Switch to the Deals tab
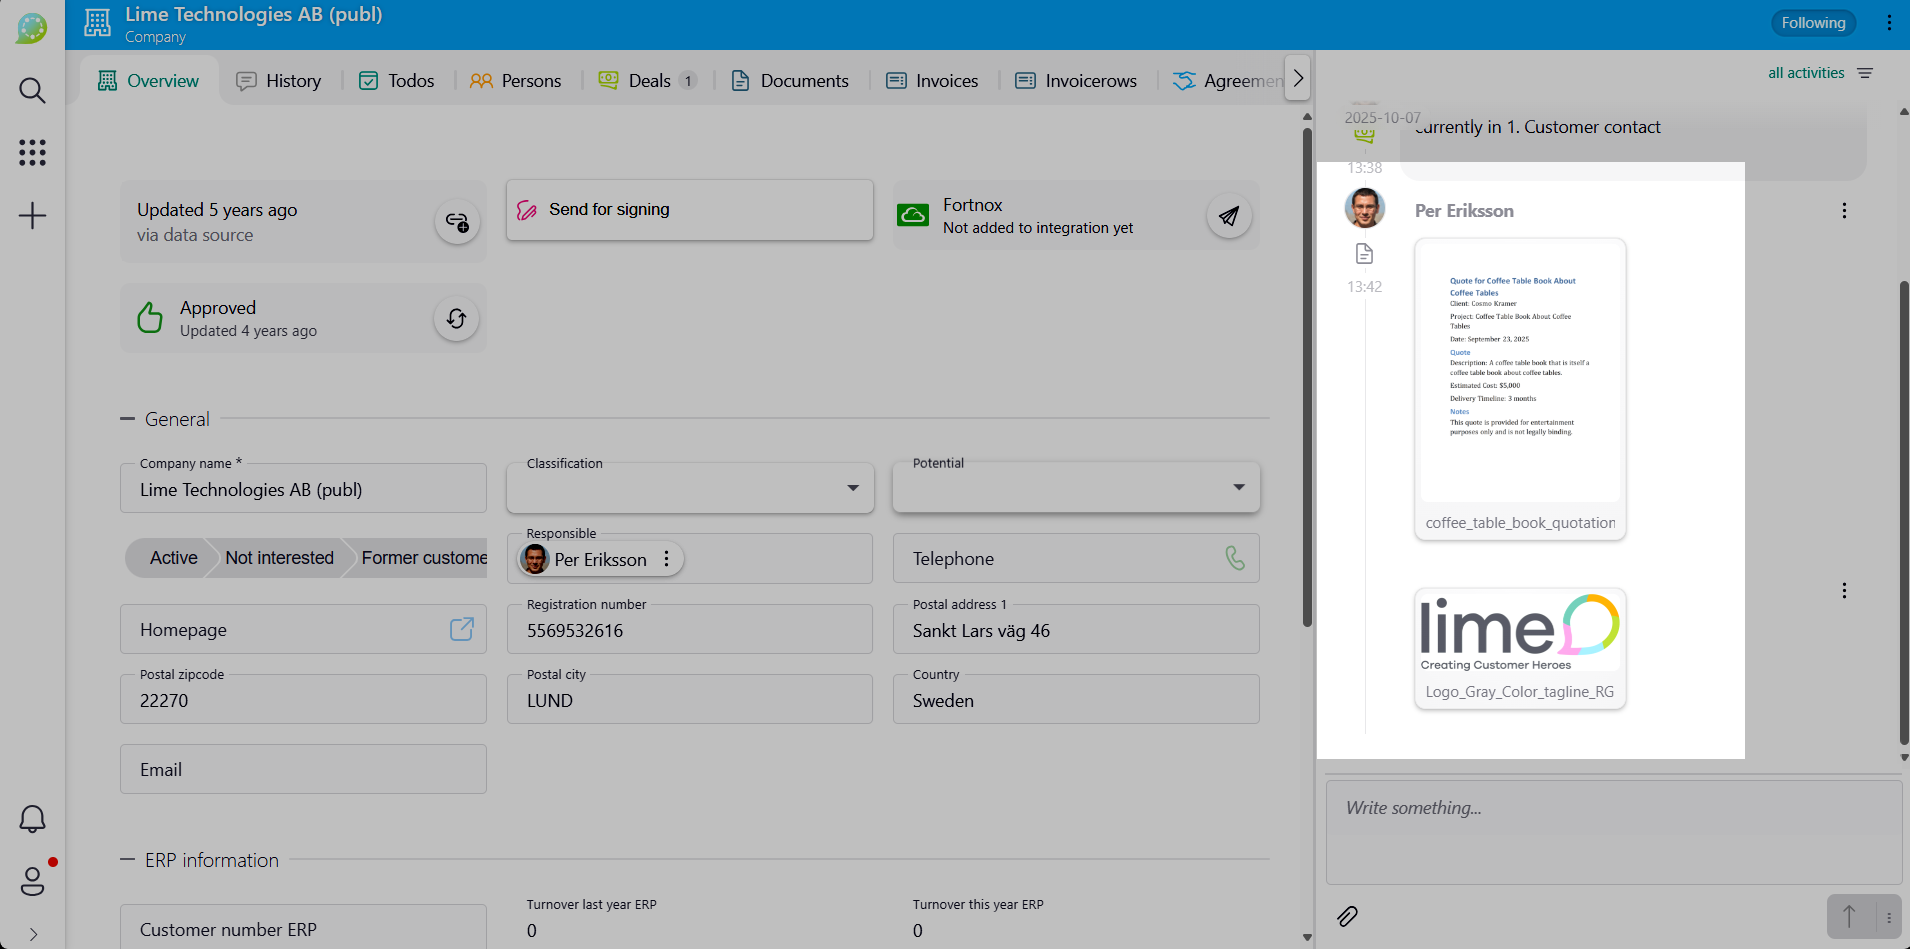Screen dimensions: 1910x949 pyautogui.click(x=648, y=81)
